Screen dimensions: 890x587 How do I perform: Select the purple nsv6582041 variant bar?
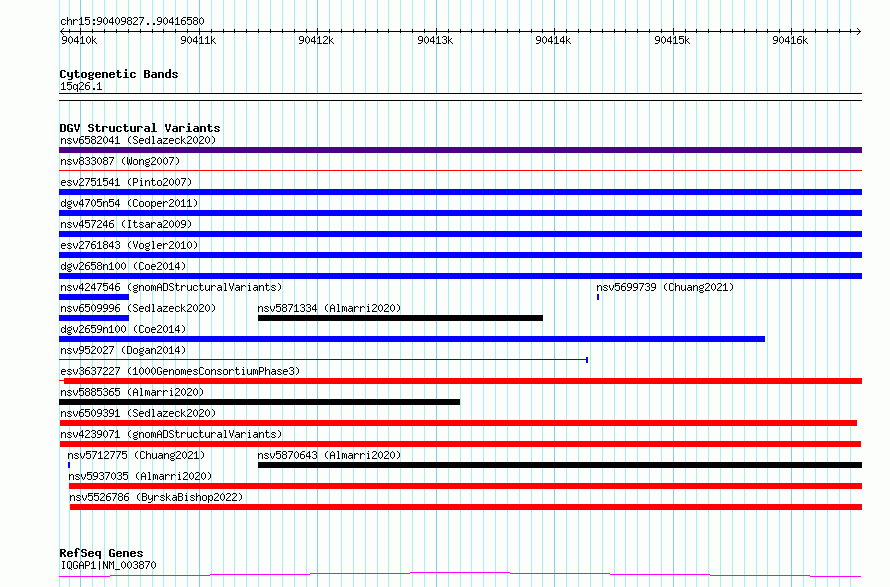point(460,150)
